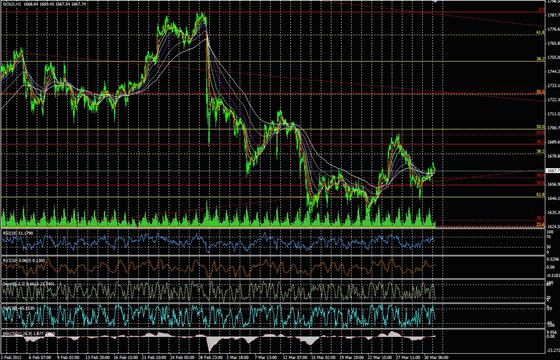Select the yellow 50.0 Fibonacci label near 1700
This screenshot has height=360, width=560.
click(541, 127)
